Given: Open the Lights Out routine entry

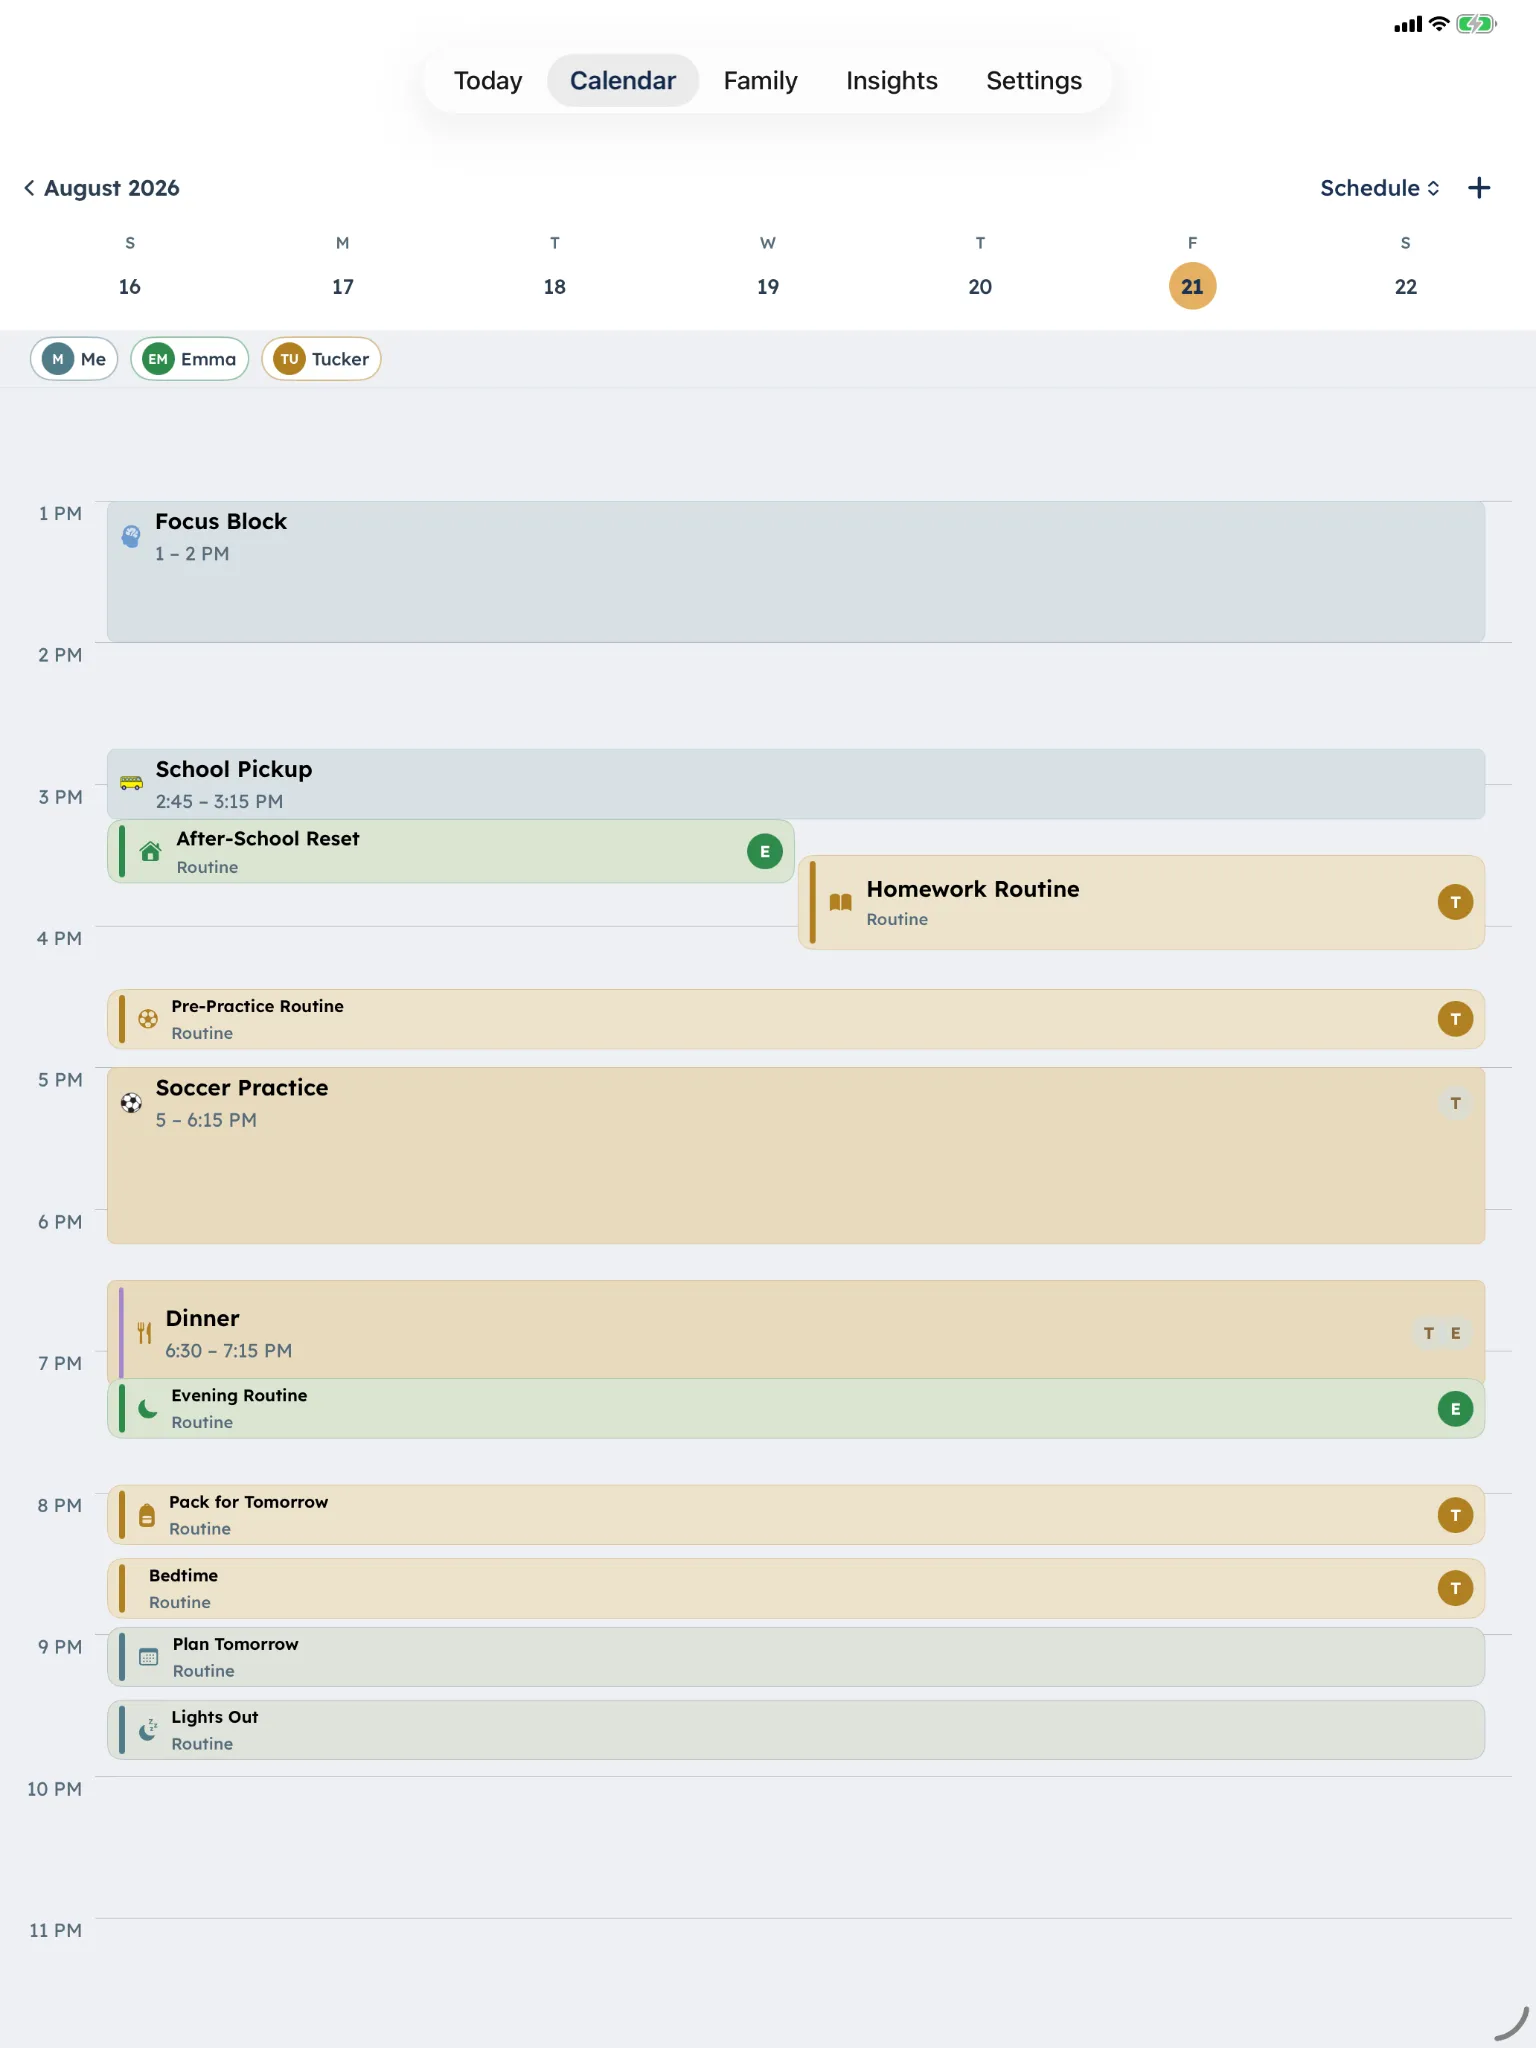Looking at the screenshot, I should tap(796, 1730).
